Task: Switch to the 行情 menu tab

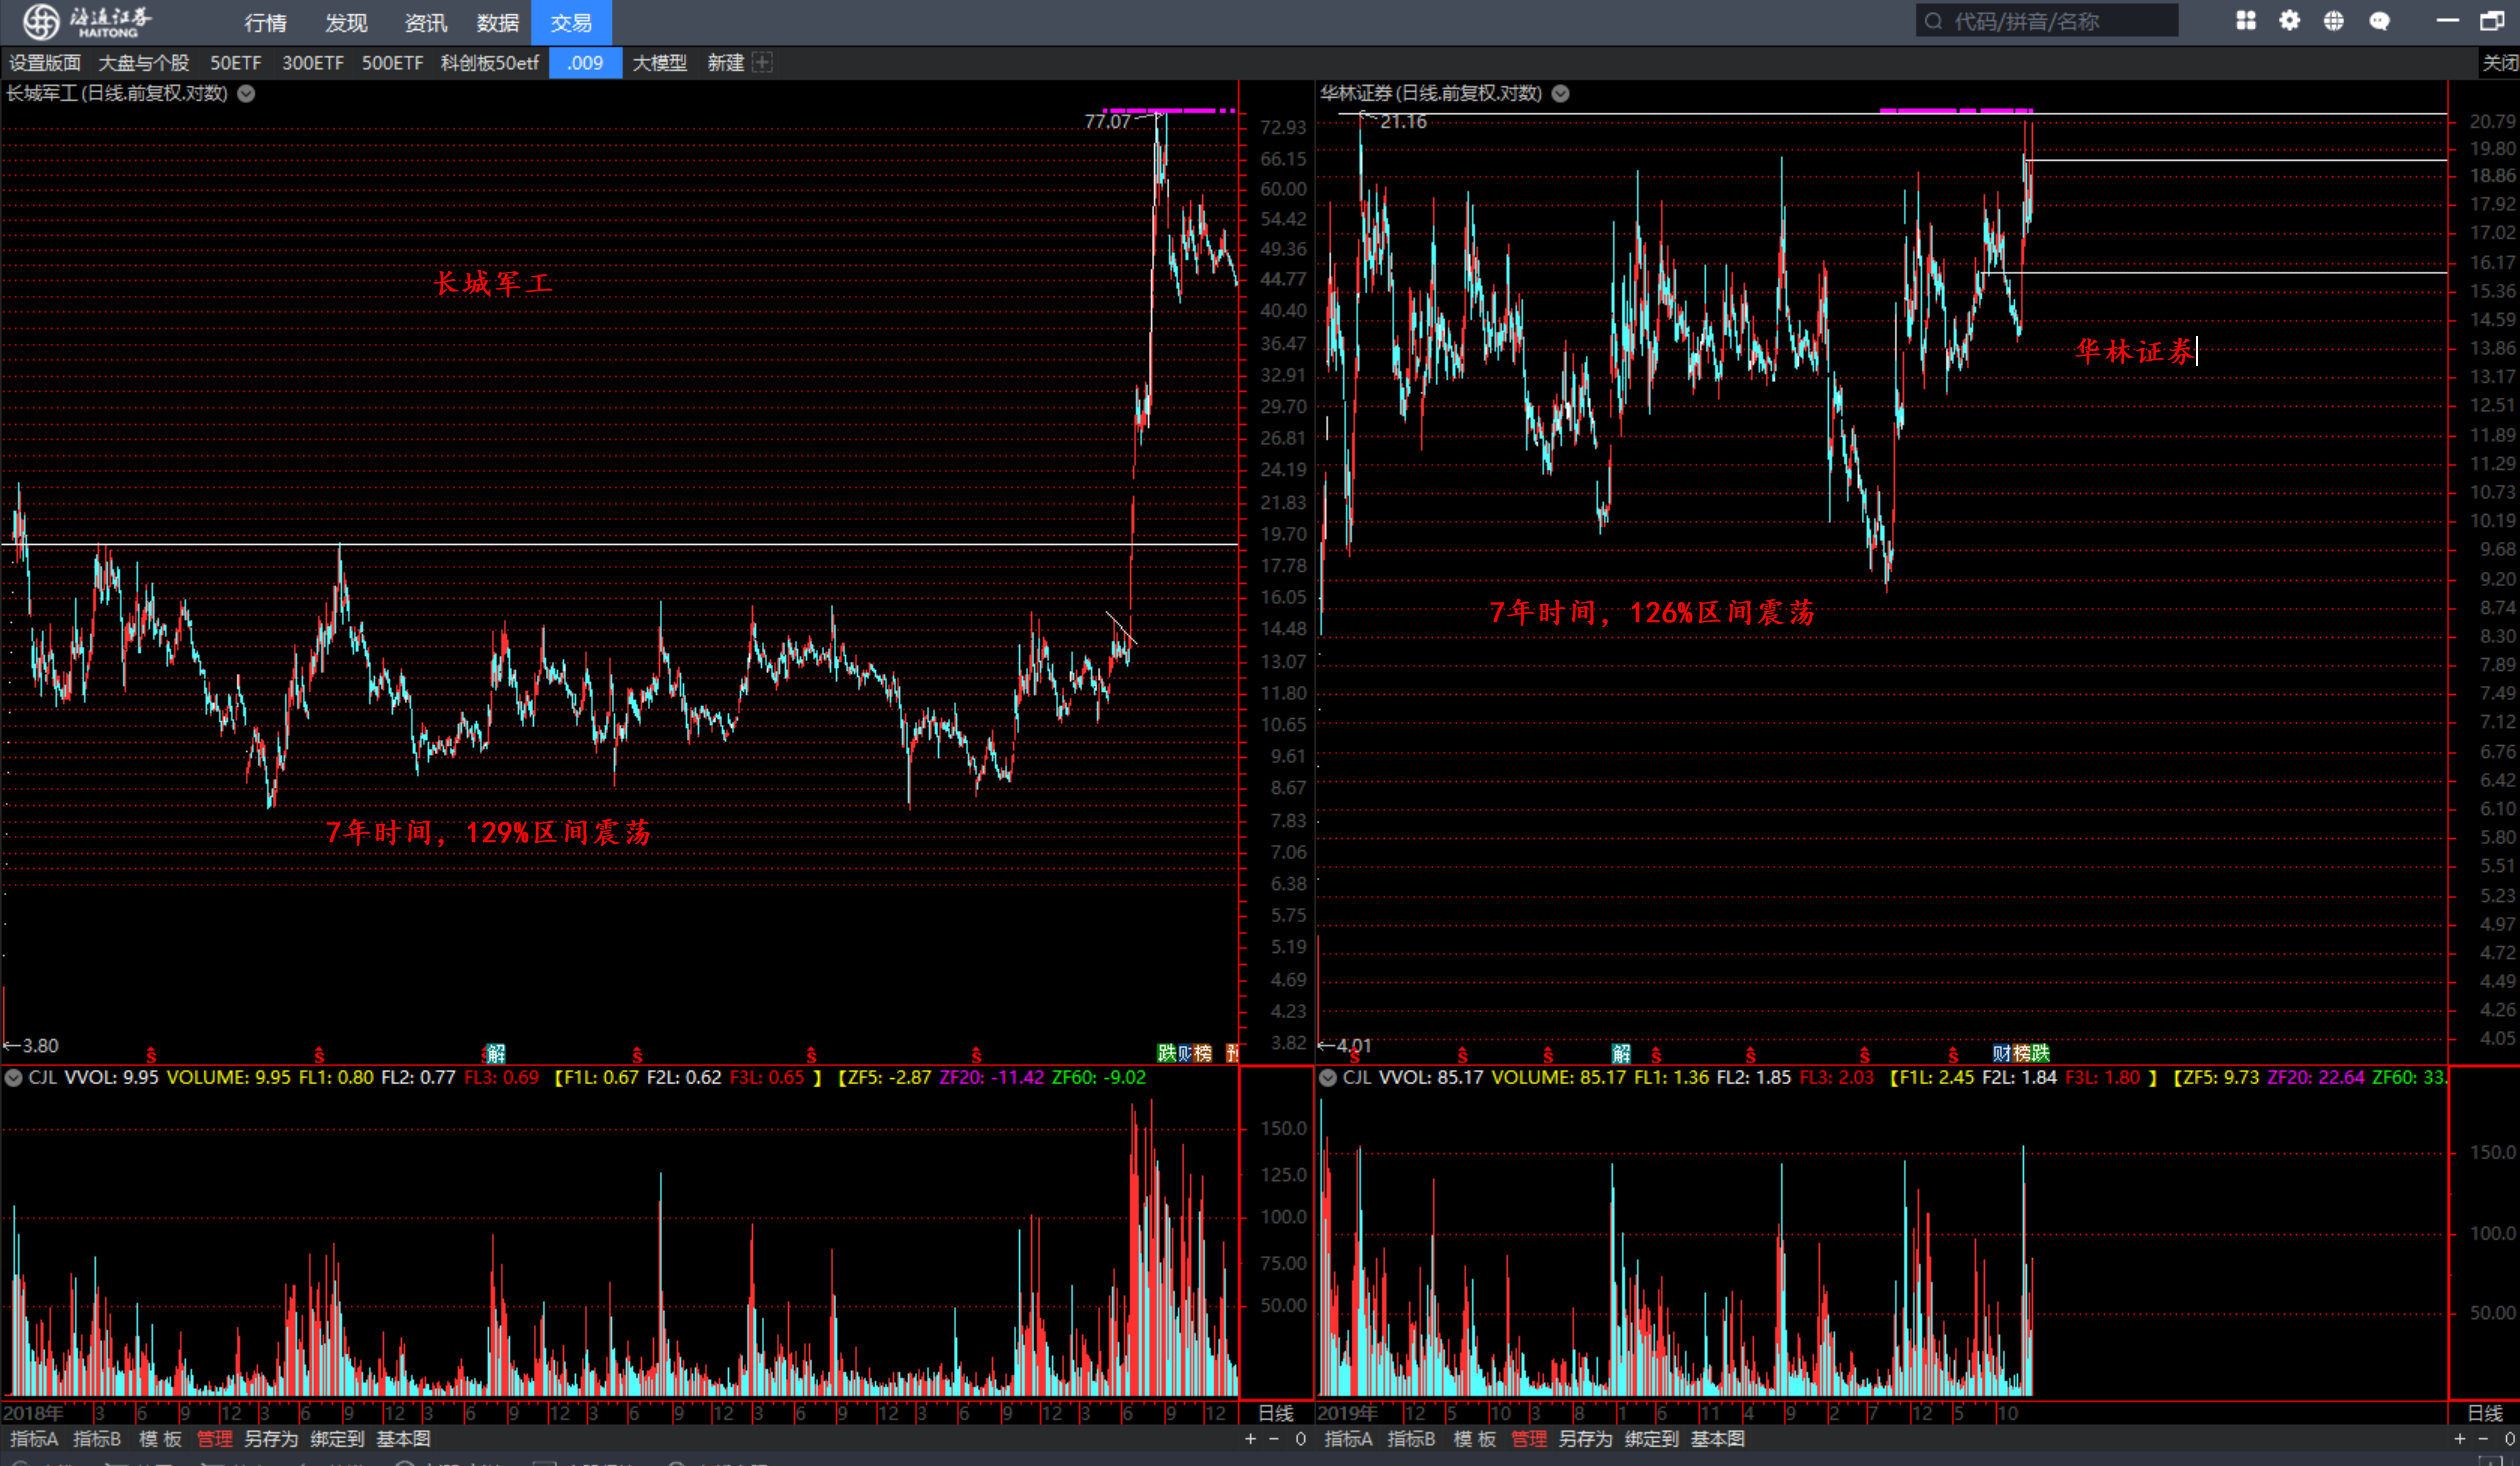Action: [265, 22]
